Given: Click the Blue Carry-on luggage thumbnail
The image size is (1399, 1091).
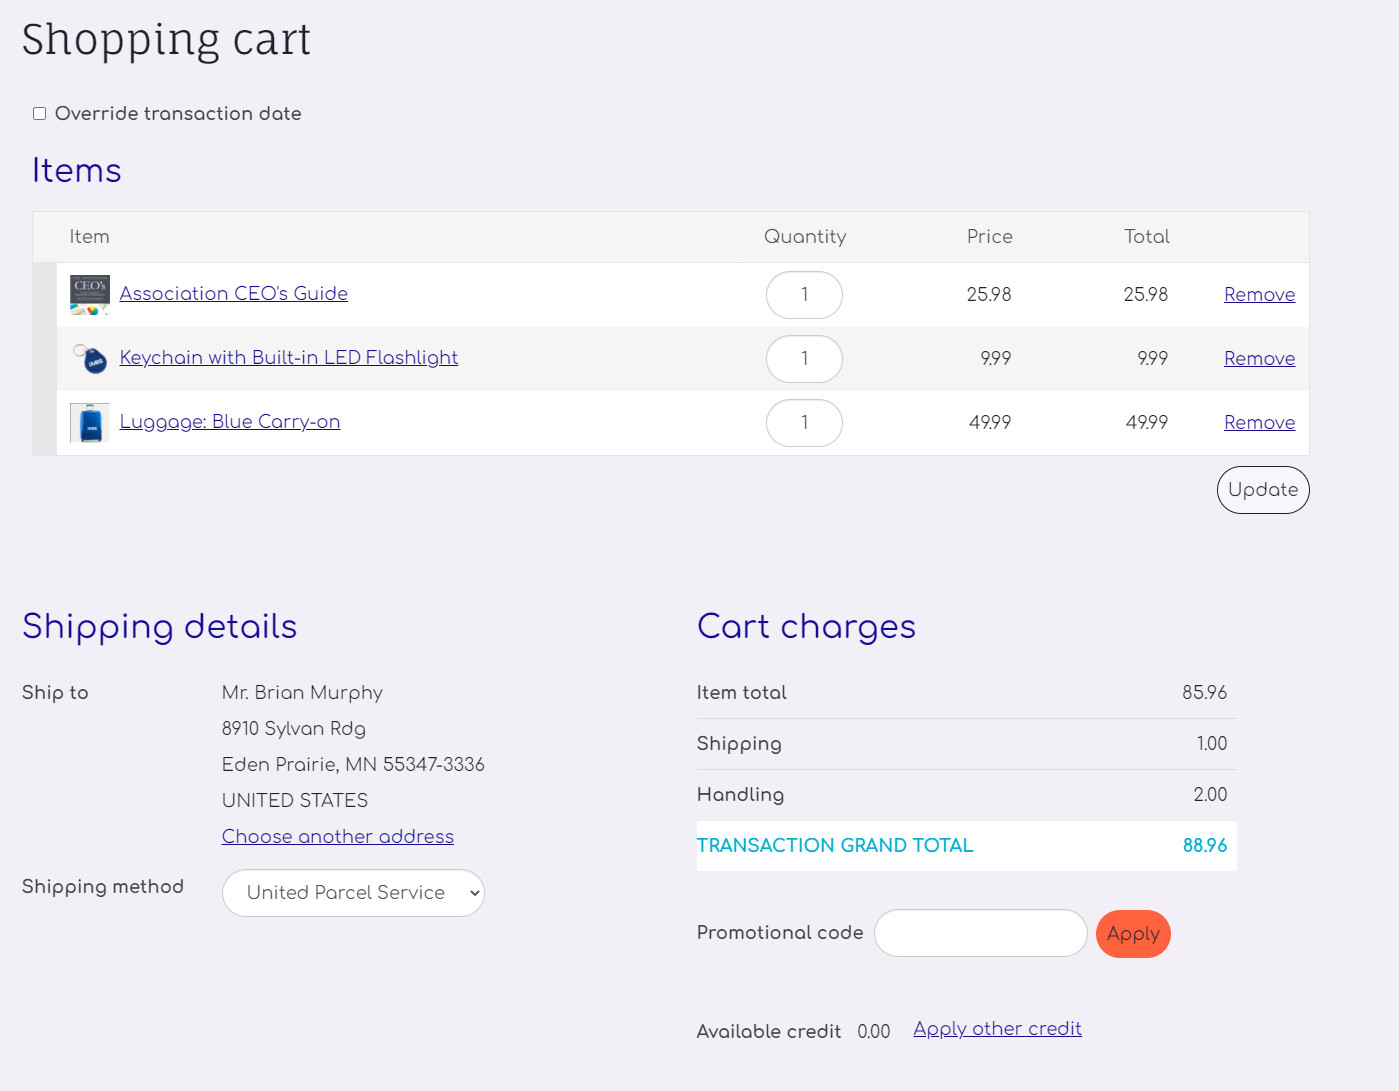Looking at the screenshot, I should (x=90, y=423).
